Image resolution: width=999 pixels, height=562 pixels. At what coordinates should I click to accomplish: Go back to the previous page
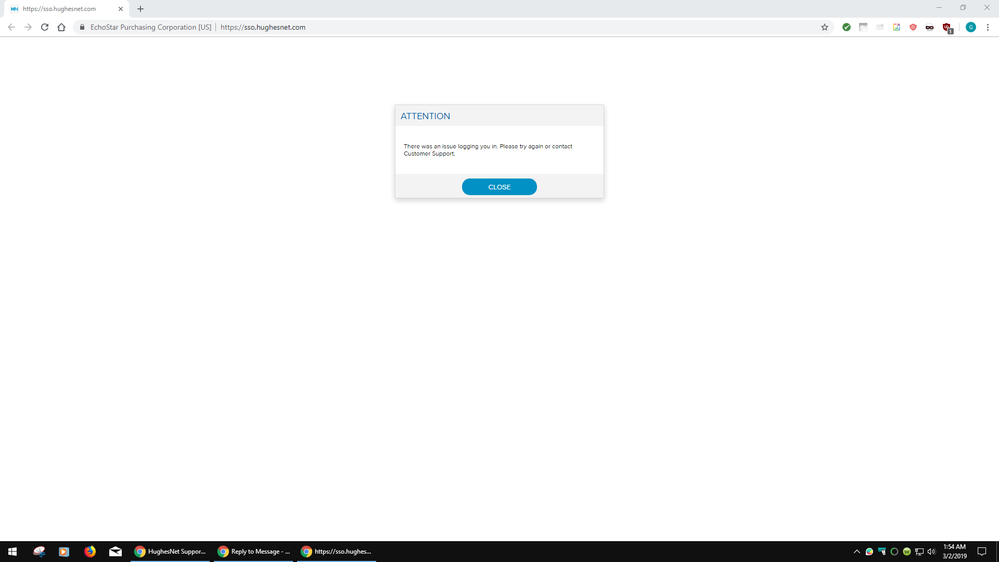click(11, 27)
